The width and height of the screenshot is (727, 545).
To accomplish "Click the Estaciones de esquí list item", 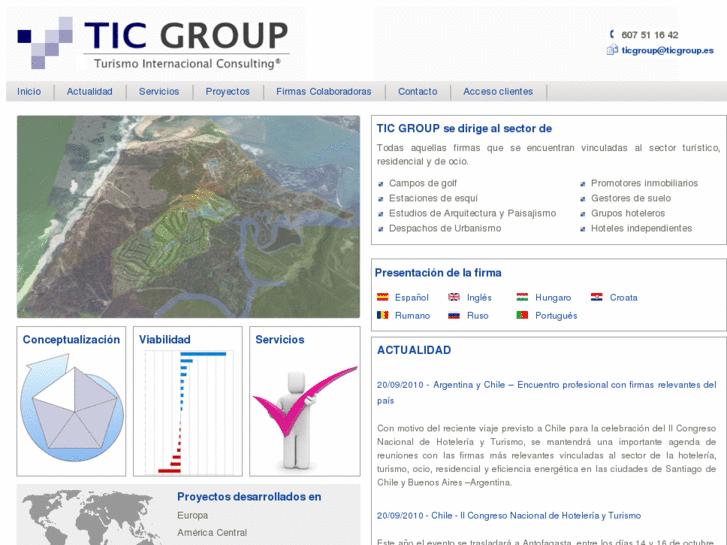I will (433, 198).
